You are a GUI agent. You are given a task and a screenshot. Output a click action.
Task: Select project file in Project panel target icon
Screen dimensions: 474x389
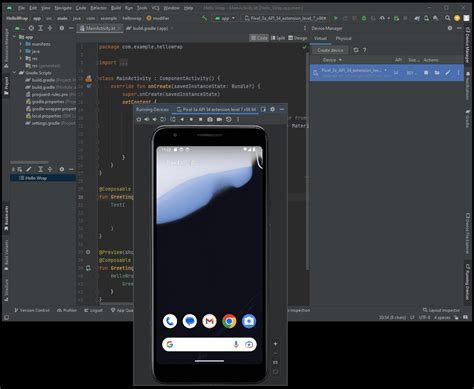click(31, 28)
